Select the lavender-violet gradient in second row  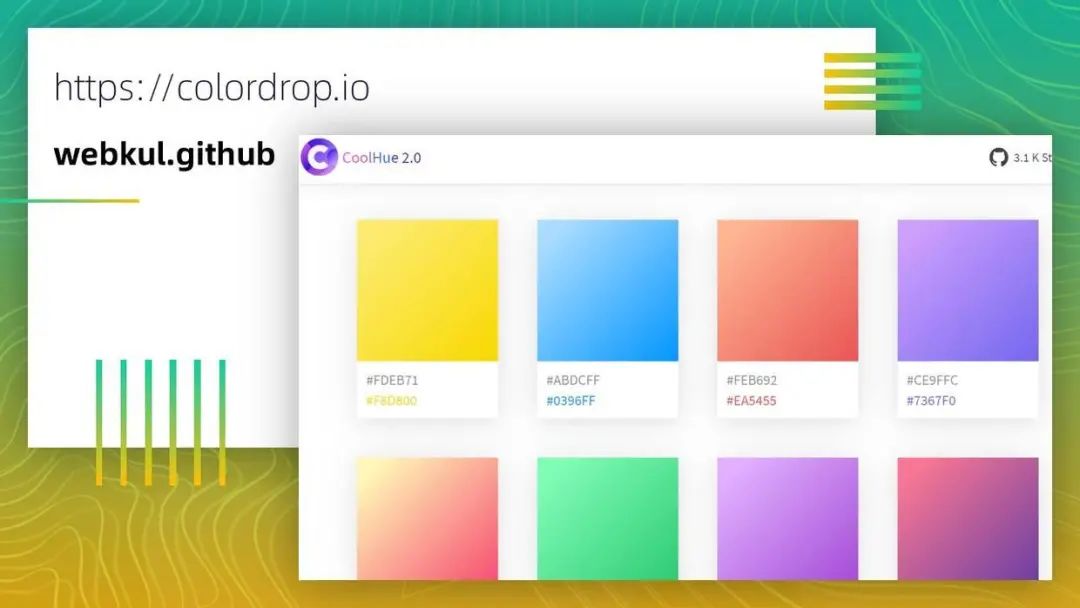pyautogui.click(x=787, y=518)
